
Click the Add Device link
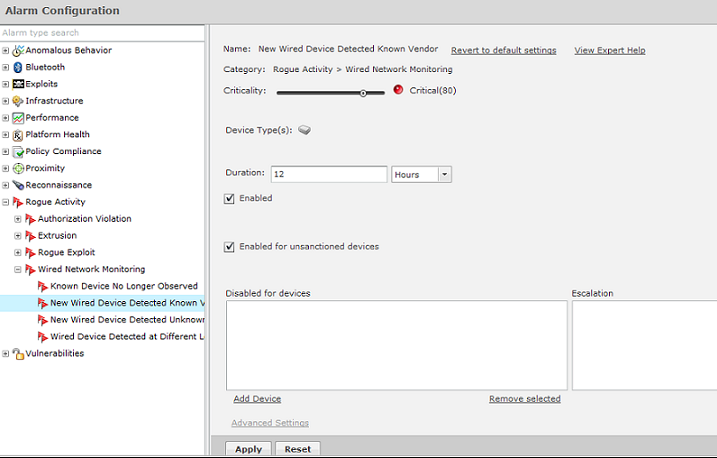[257, 399]
